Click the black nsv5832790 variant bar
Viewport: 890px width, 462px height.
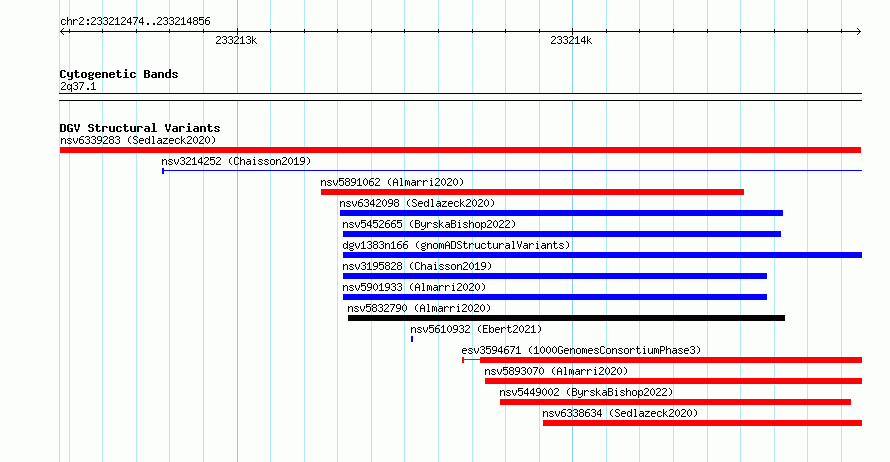click(566, 318)
